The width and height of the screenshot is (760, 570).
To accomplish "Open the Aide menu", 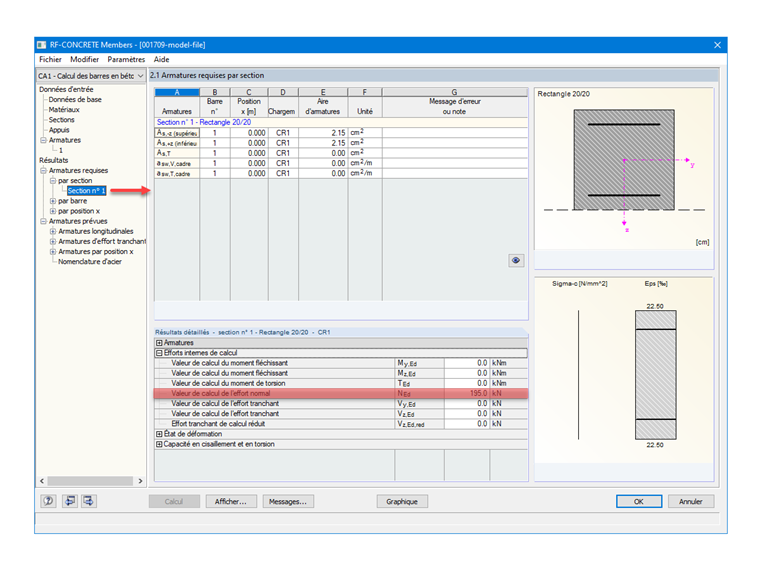I will 161,59.
